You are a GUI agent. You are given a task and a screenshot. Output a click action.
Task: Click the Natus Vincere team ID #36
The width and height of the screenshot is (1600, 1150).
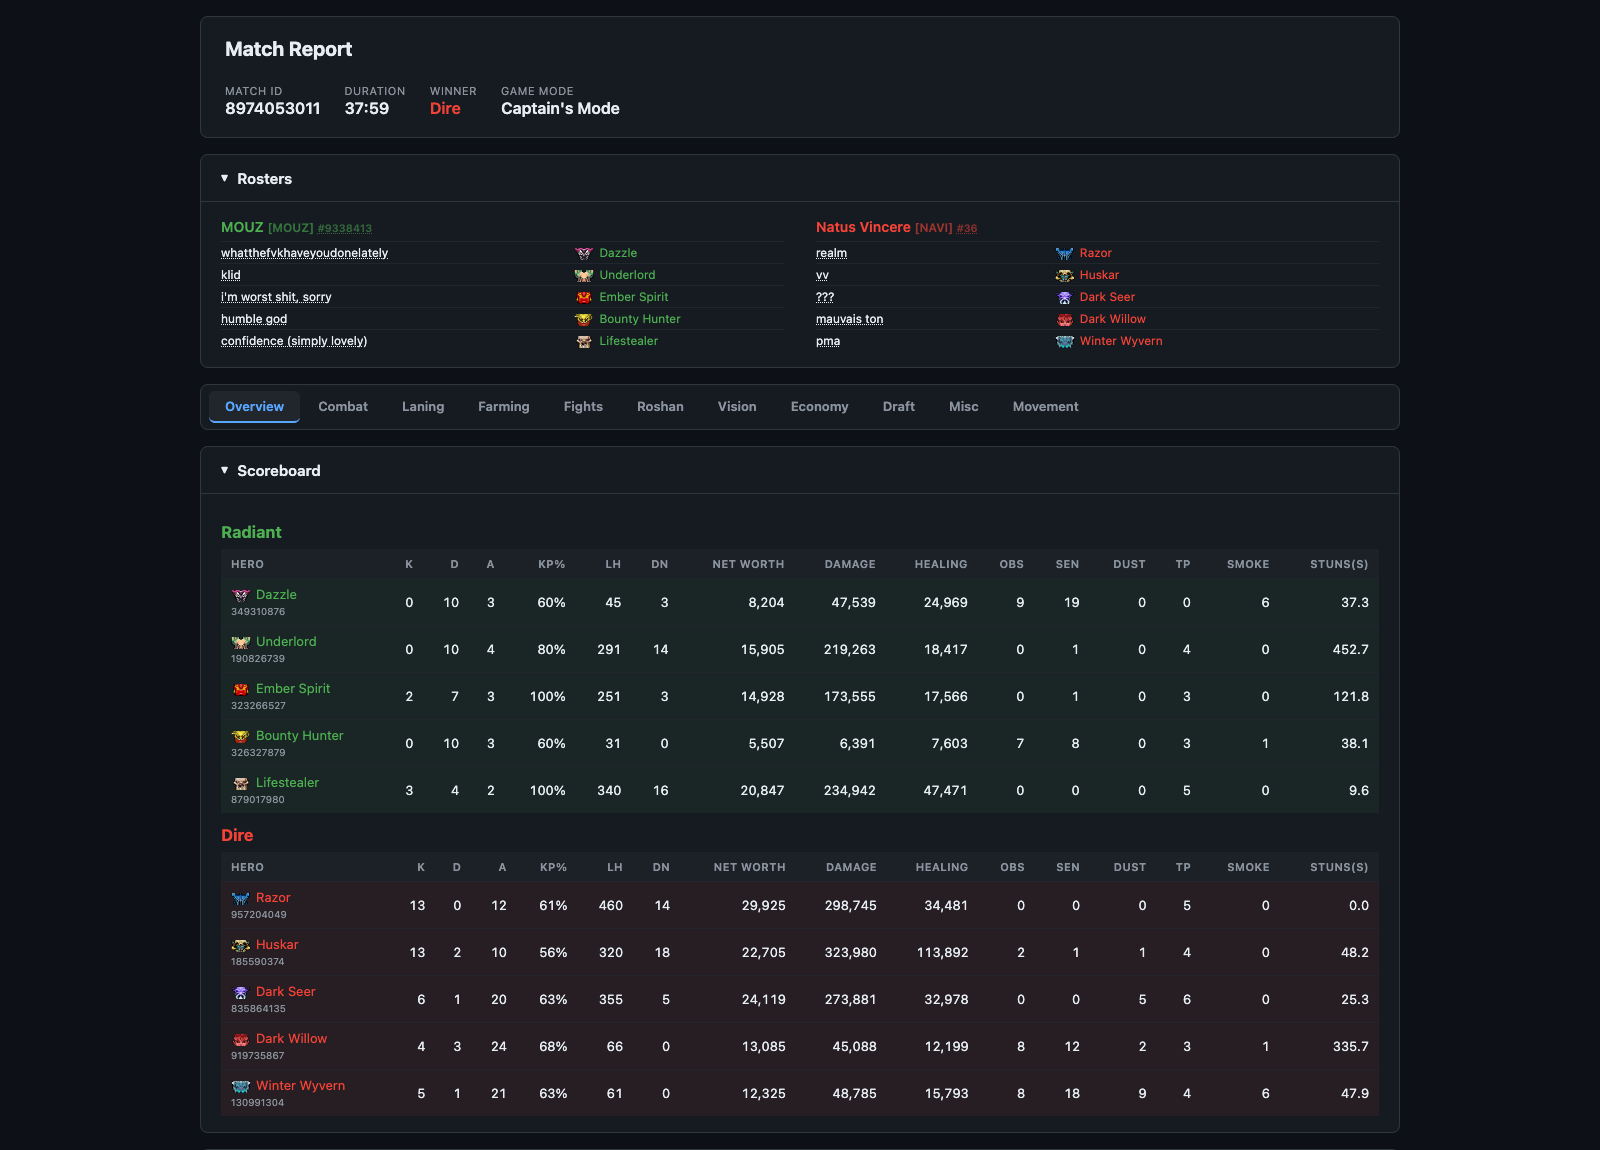click(966, 229)
